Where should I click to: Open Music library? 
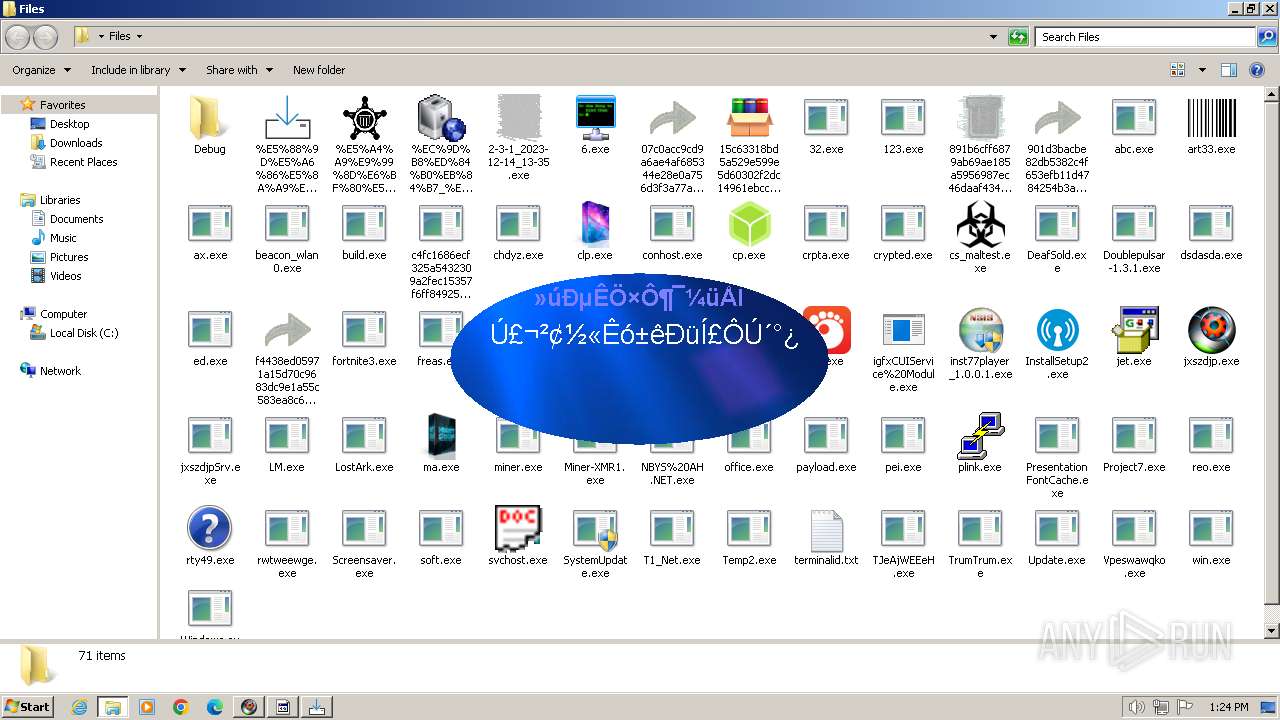pos(63,238)
